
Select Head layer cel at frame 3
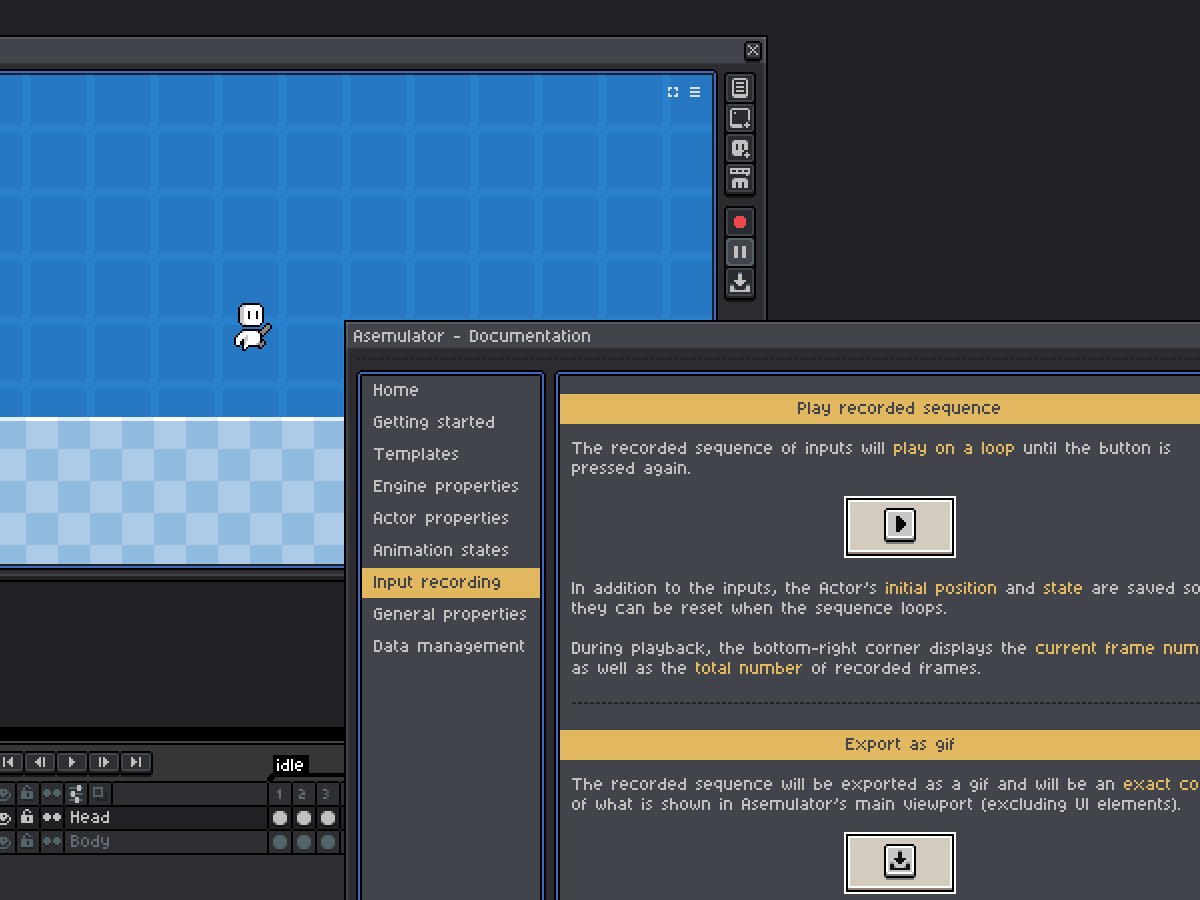[x=328, y=818]
